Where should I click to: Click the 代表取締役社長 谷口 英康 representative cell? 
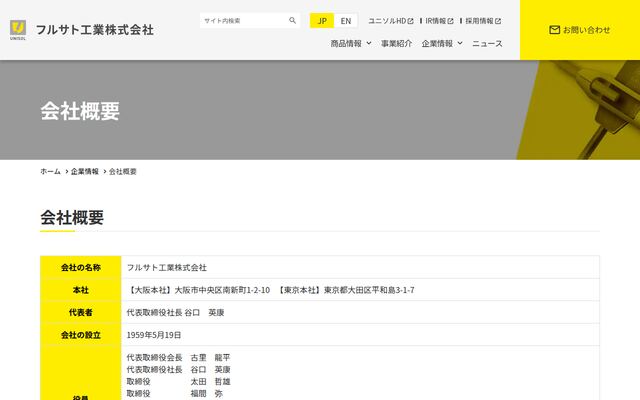pos(360,312)
